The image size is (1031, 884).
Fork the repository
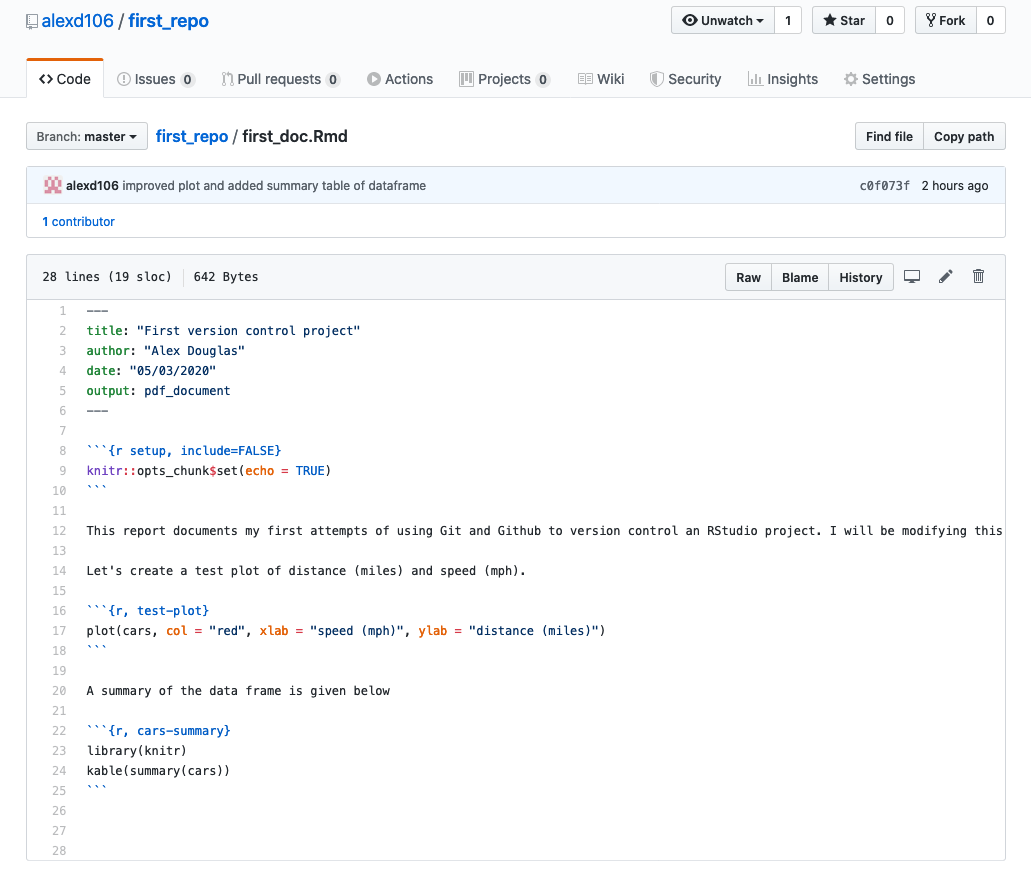(945, 21)
